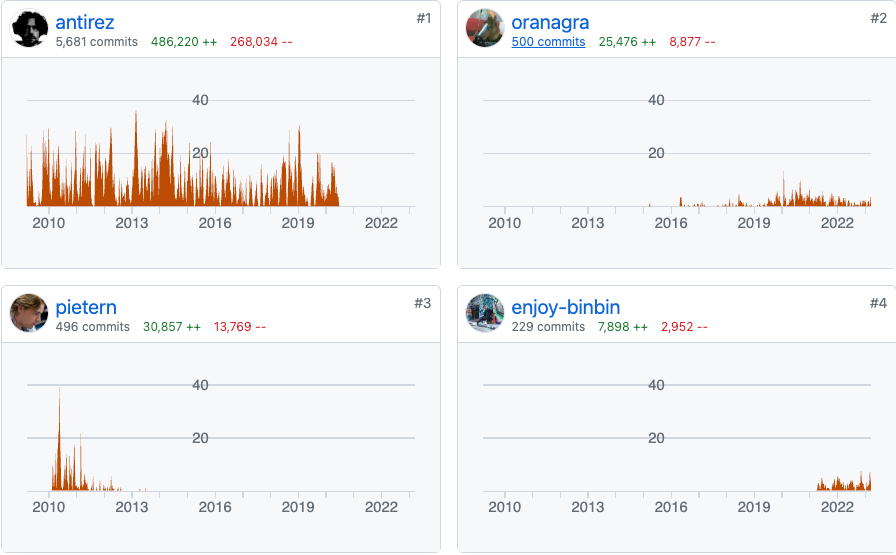Open pietern's avatar profile picture
896x555 pixels.
(x=29, y=313)
